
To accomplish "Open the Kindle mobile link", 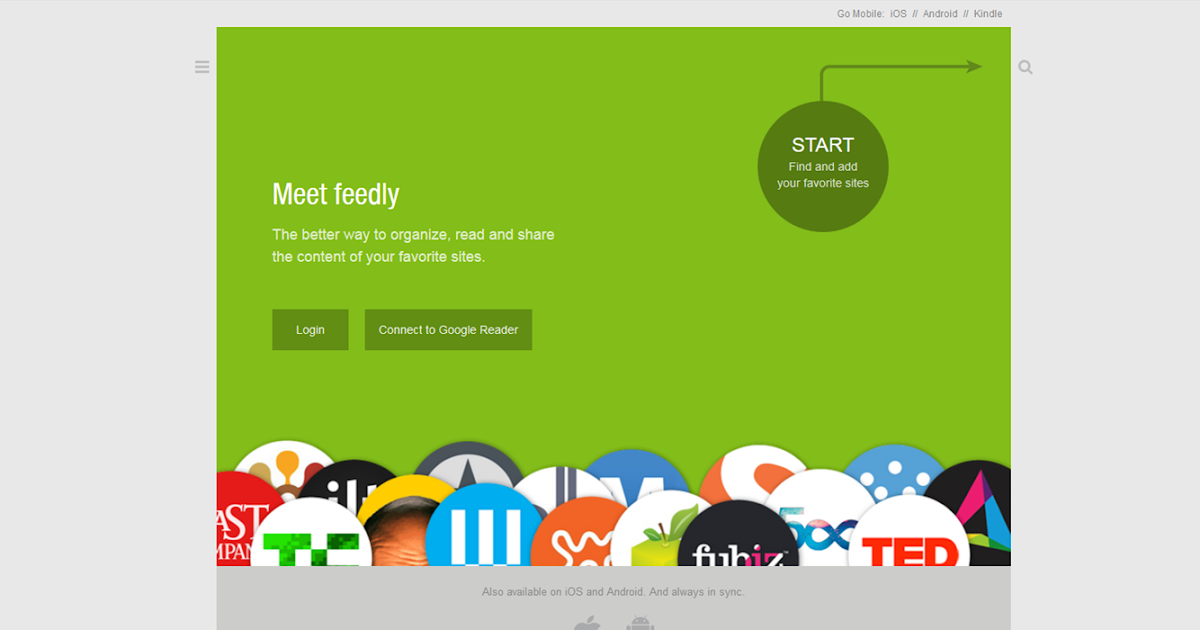I will coord(988,14).
